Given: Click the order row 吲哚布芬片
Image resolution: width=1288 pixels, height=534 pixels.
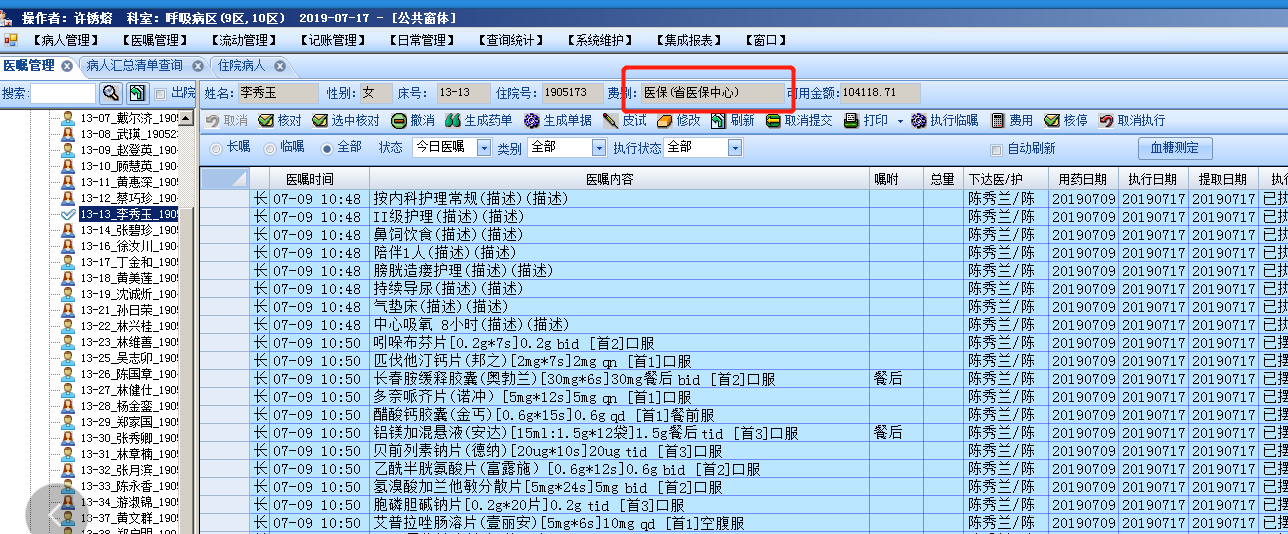Looking at the screenshot, I should coord(744,343).
